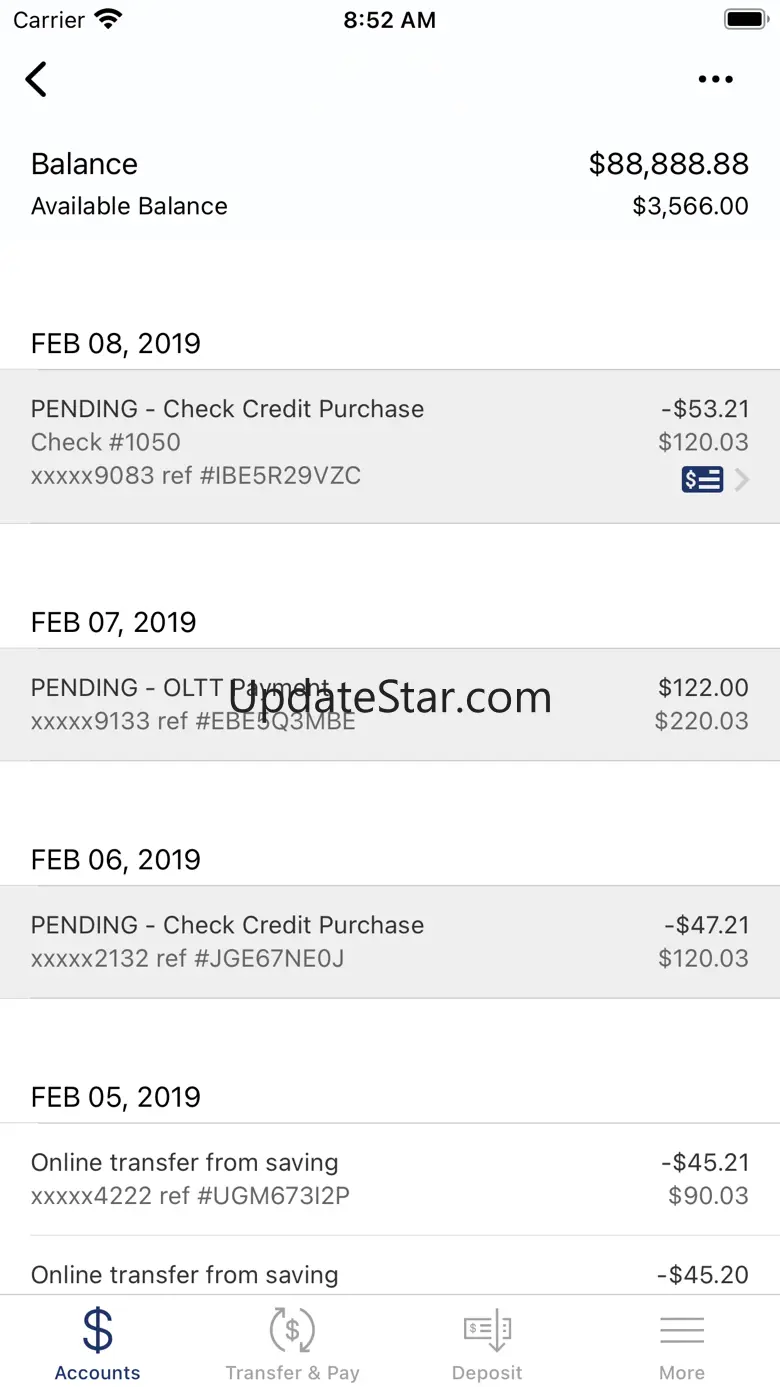View check image icon for Check #1050

click(x=702, y=480)
